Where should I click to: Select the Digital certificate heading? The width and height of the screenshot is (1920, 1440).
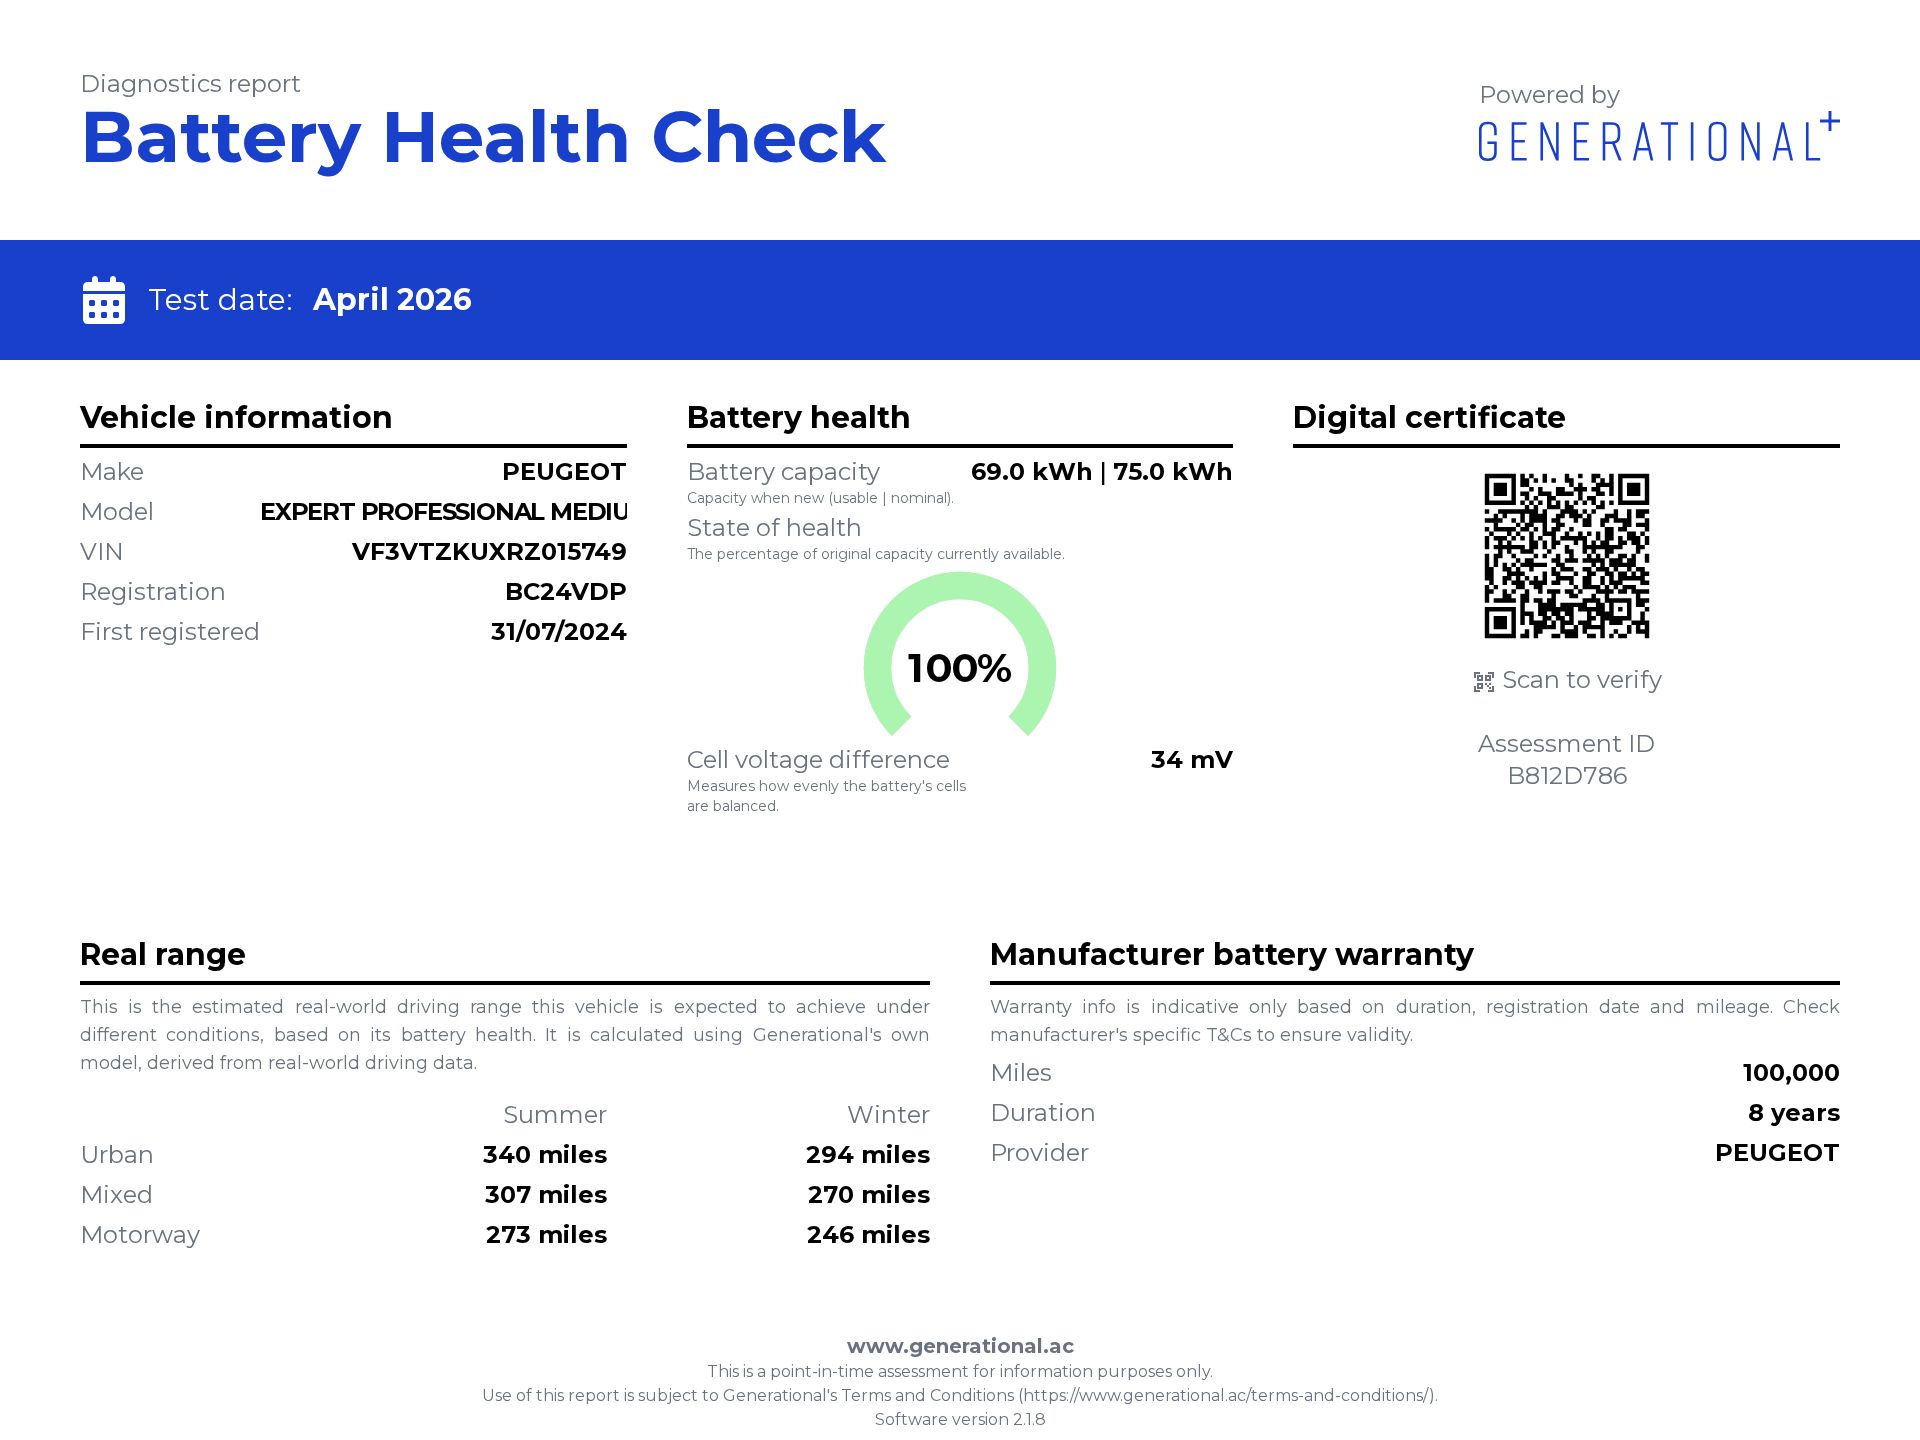[x=1429, y=417]
